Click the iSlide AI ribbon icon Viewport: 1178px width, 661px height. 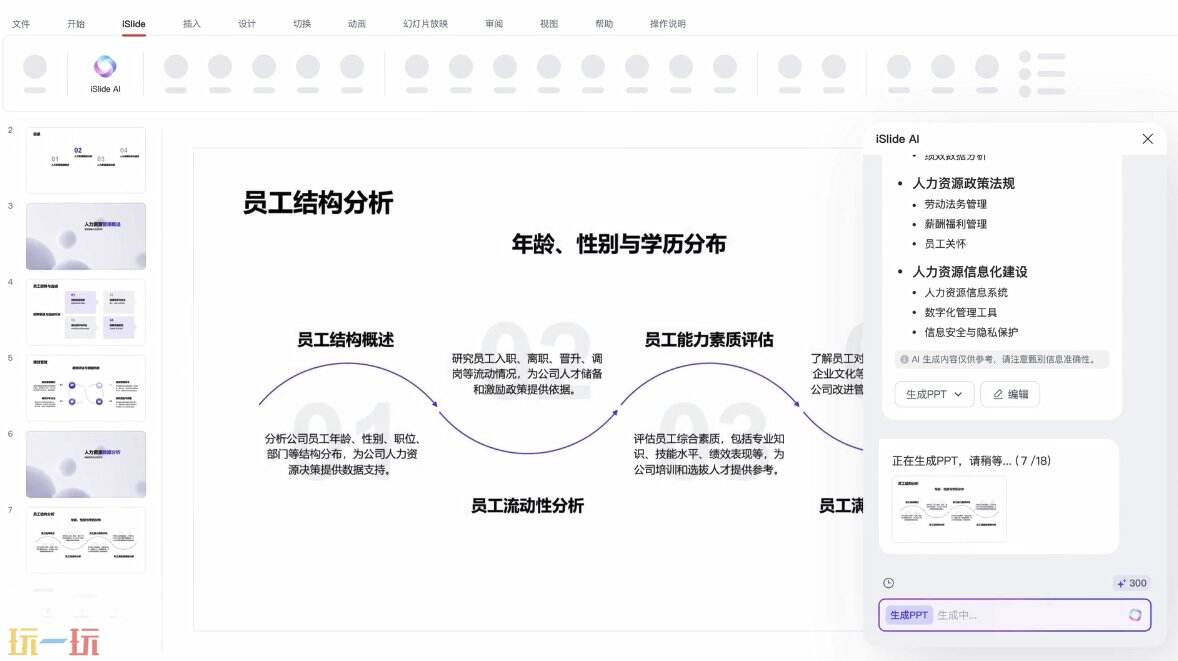tap(105, 72)
